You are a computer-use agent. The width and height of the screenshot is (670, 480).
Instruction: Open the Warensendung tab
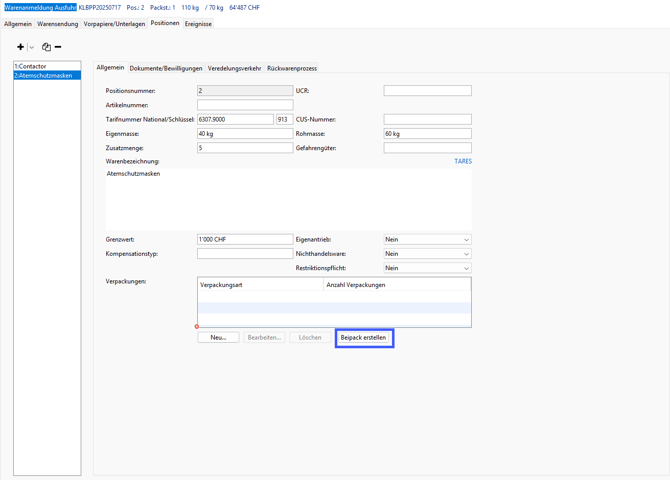click(58, 24)
